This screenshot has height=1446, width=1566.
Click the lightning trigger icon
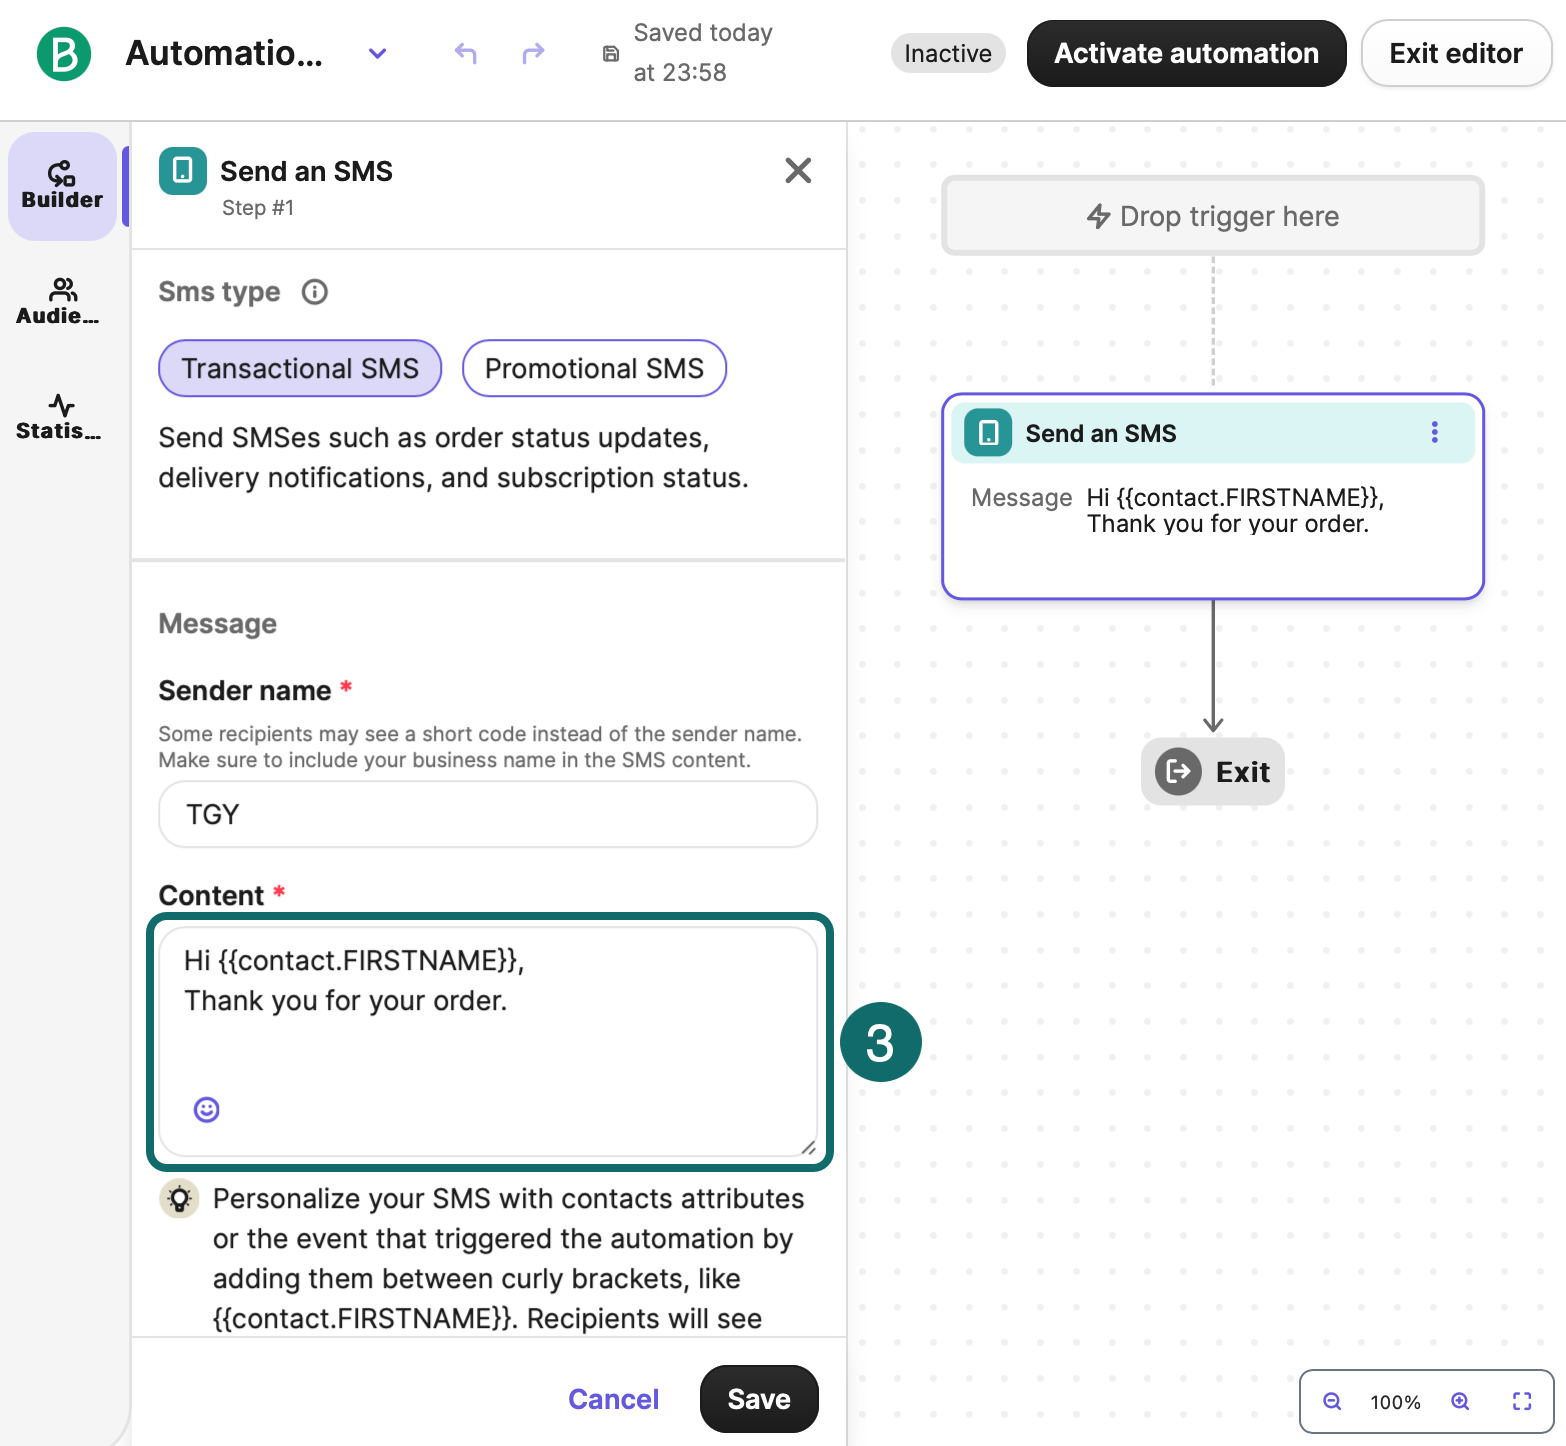click(x=1099, y=216)
